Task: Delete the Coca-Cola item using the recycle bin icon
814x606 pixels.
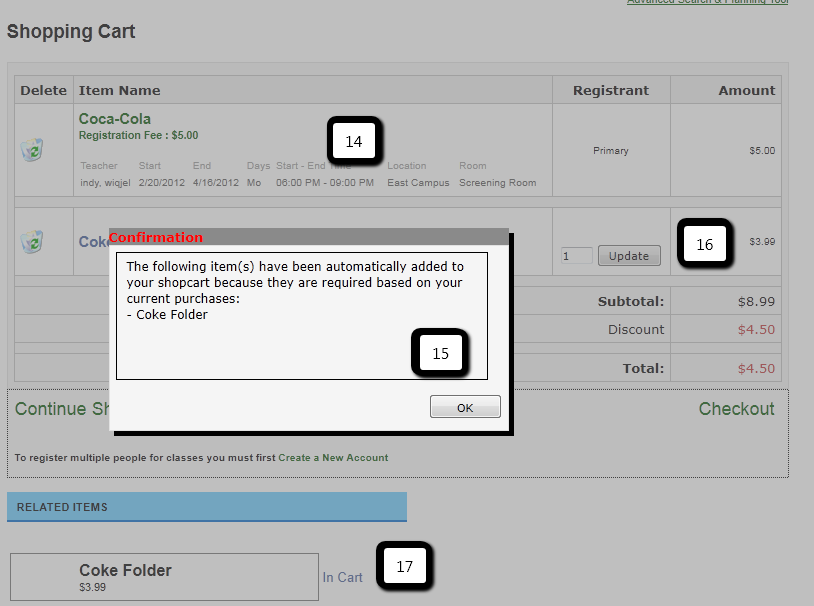Action: click(32, 150)
